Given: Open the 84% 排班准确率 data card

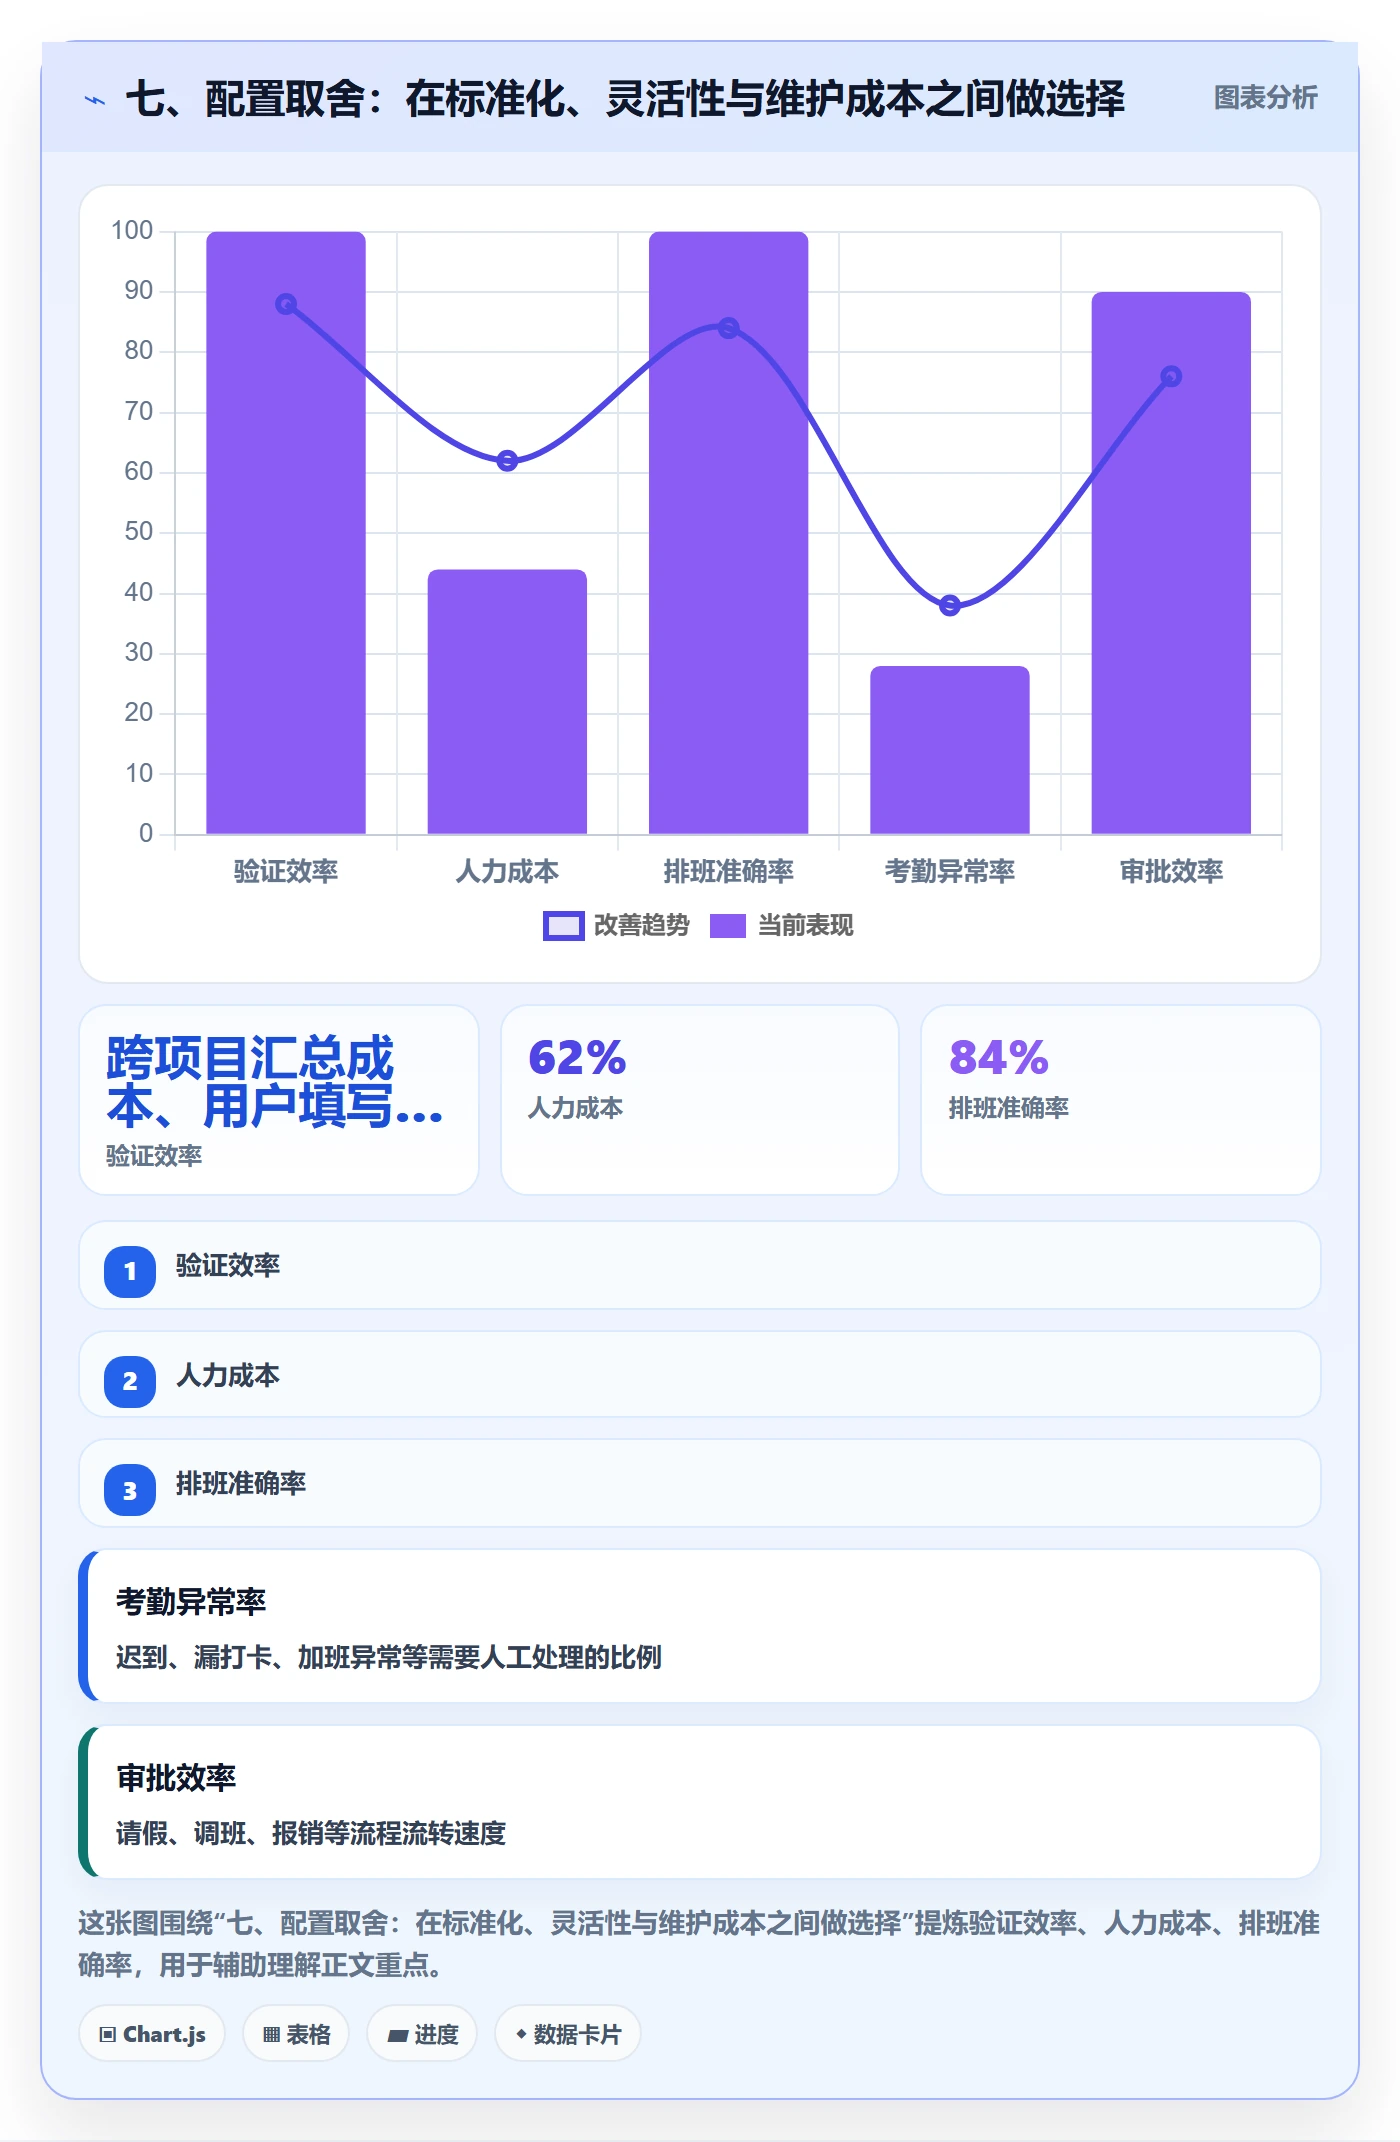Looking at the screenshot, I should point(1121,1099).
